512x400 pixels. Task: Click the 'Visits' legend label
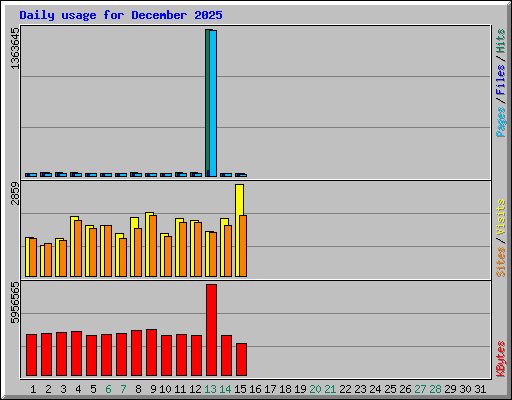500,218
